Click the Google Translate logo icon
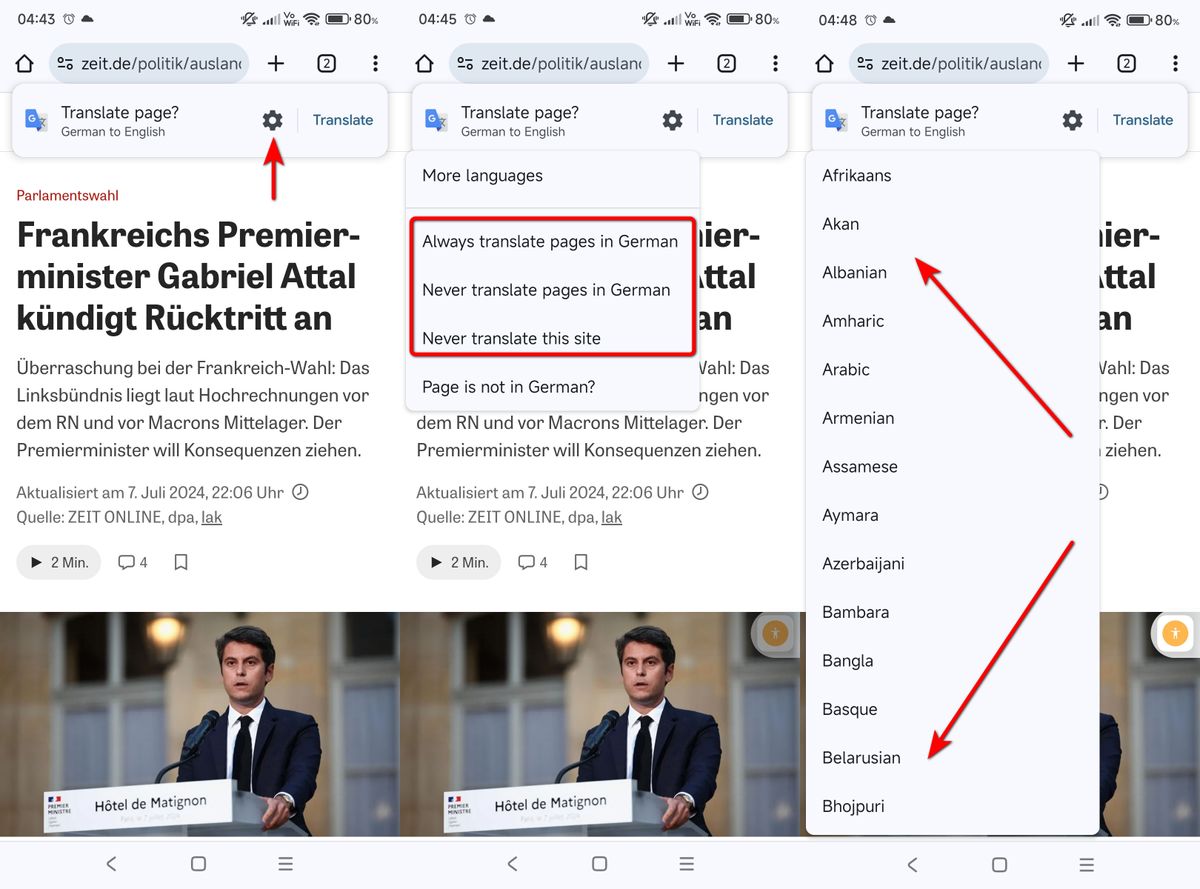Image resolution: width=1200 pixels, height=889 pixels. (x=36, y=119)
